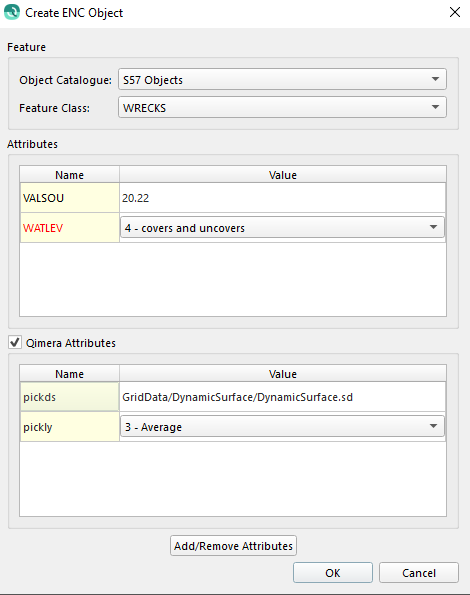The height and width of the screenshot is (595, 470).
Task: Click the Attributes table Value column header
Action: (x=283, y=175)
